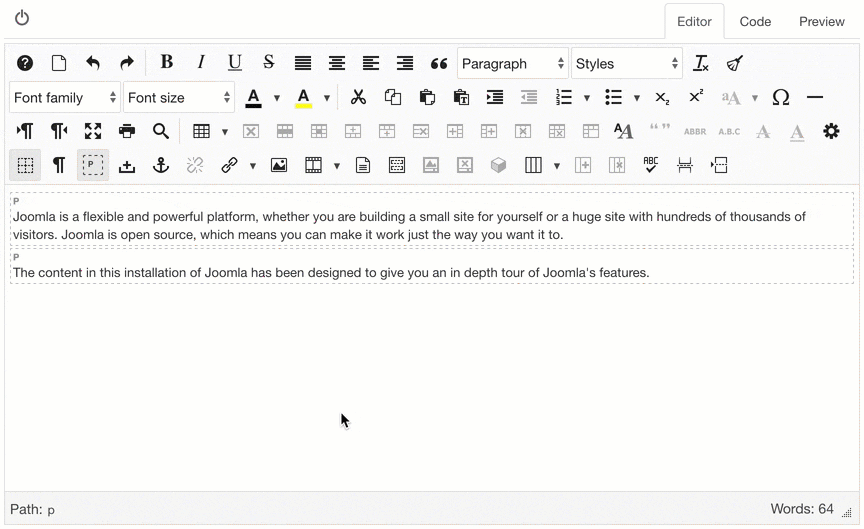
Task: Insert a blockquote using the quote icon
Action: pyautogui.click(x=438, y=63)
